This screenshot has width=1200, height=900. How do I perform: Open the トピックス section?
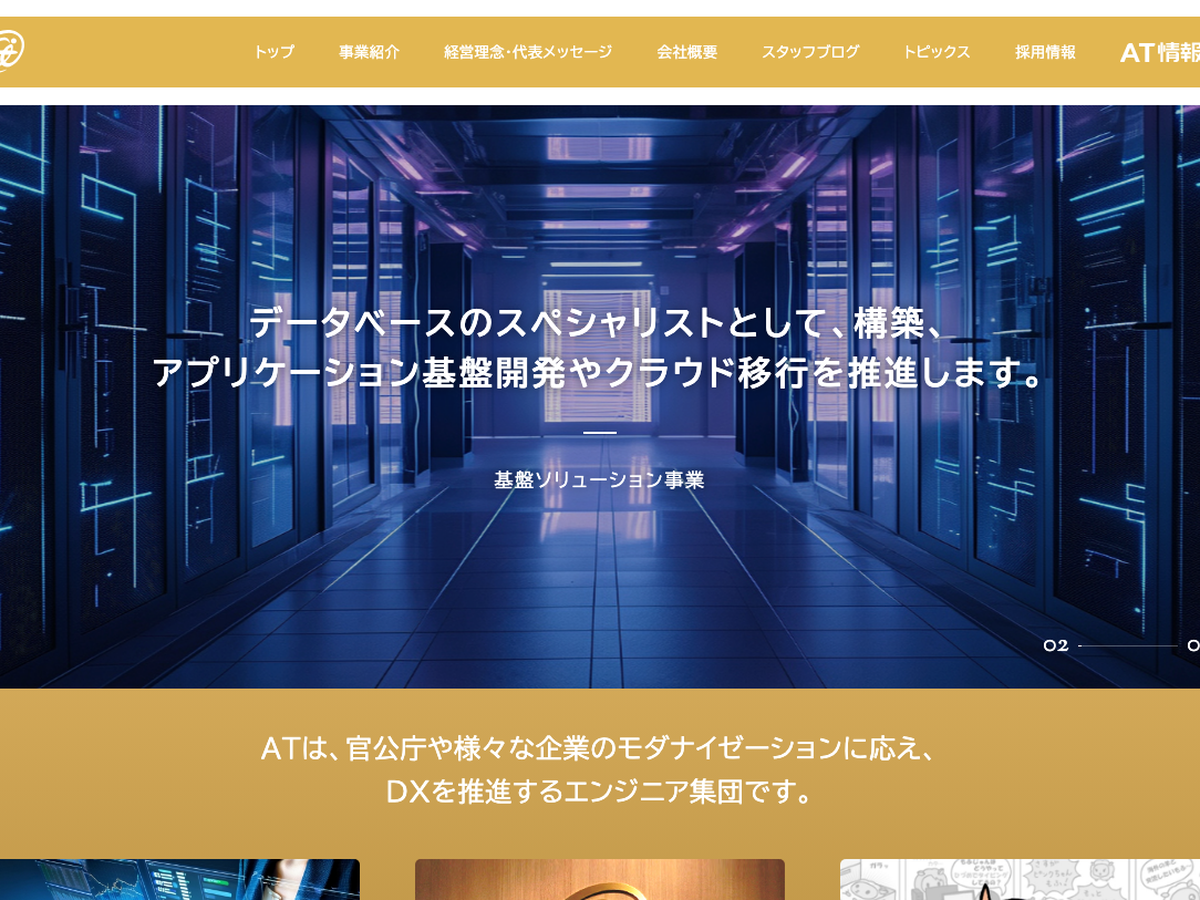(936, 52)
